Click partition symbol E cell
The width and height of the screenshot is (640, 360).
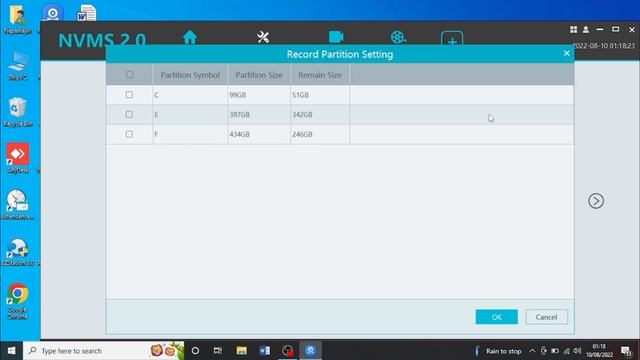pyautogui.click(x=190, y=115)
